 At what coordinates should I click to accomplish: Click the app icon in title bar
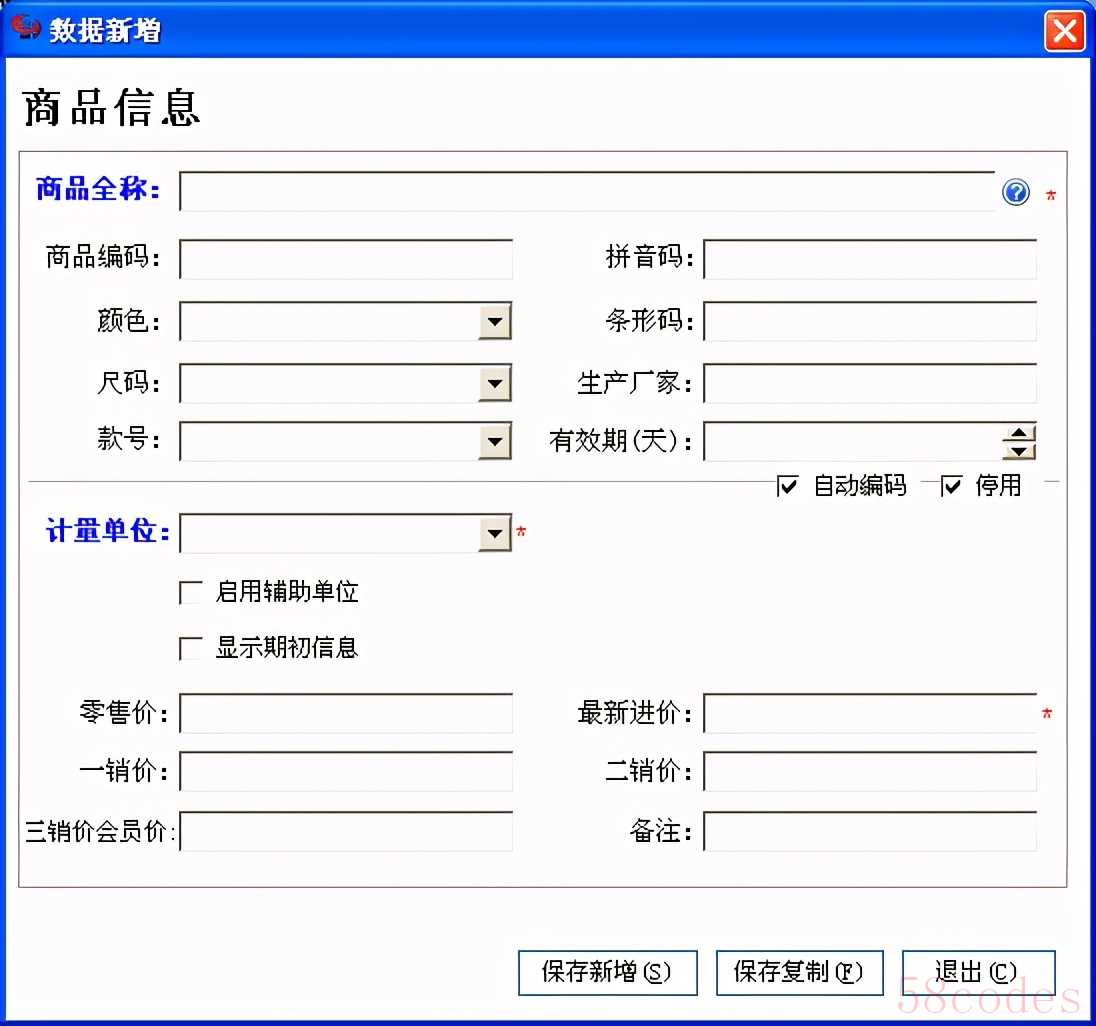(25, 29)
